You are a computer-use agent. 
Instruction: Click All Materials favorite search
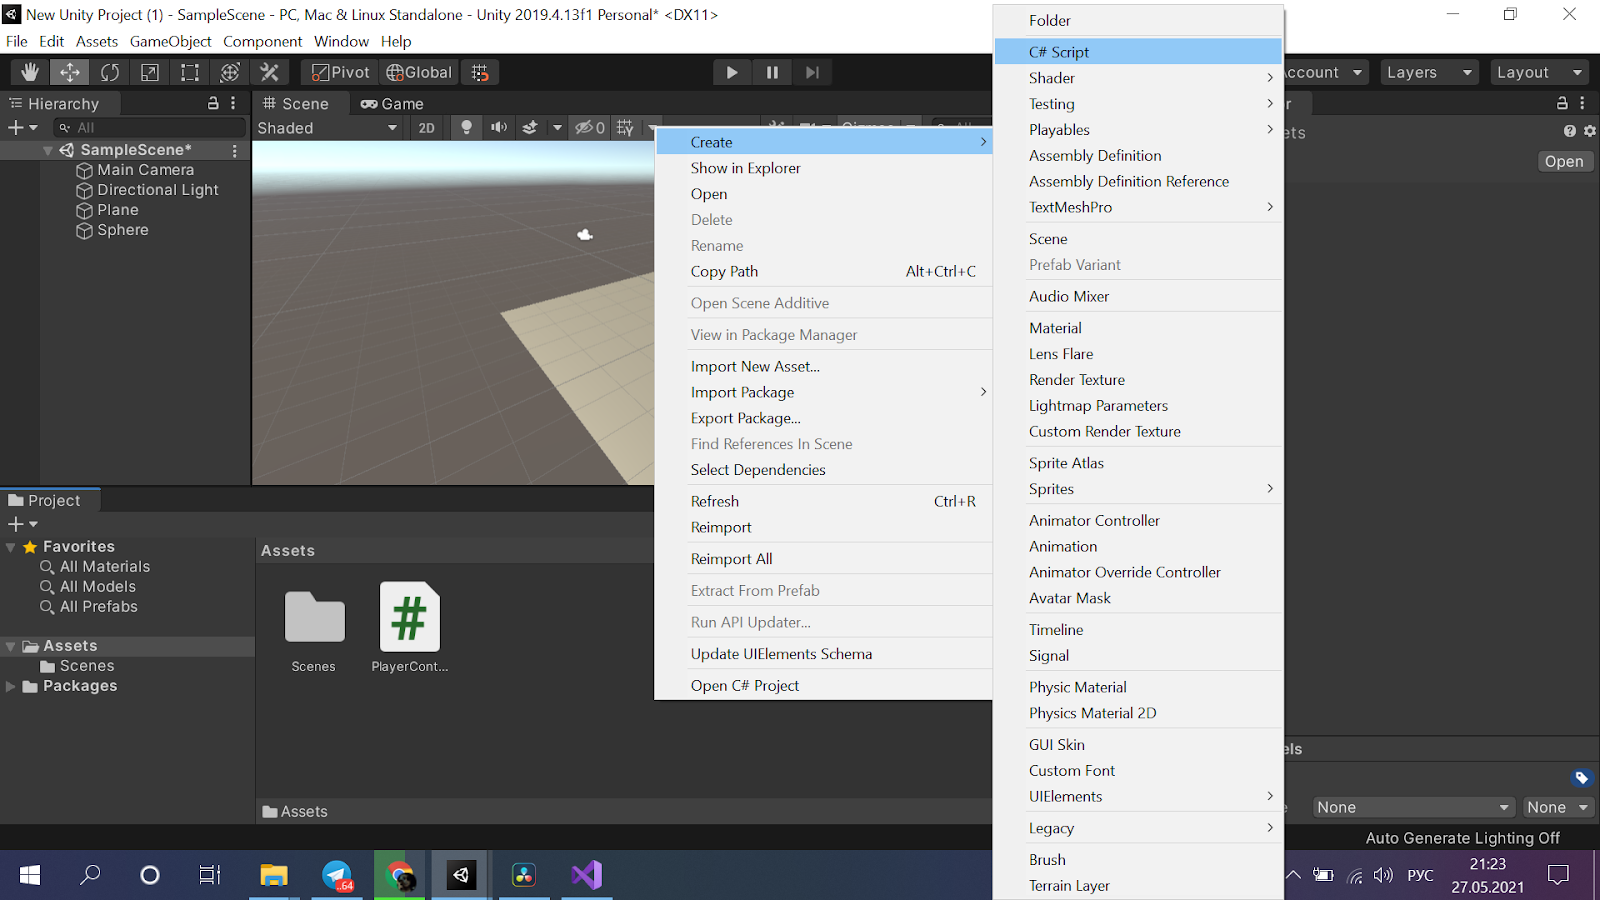(104, 567)
